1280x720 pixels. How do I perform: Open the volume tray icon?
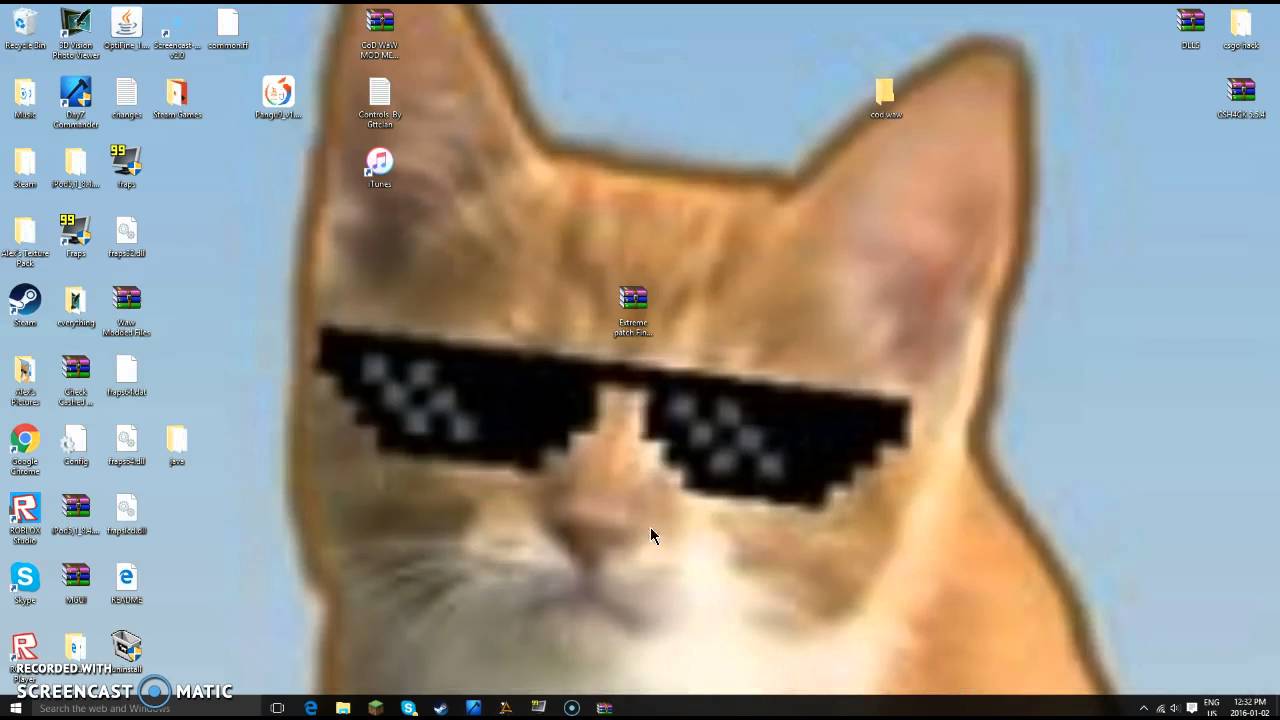1175,708
